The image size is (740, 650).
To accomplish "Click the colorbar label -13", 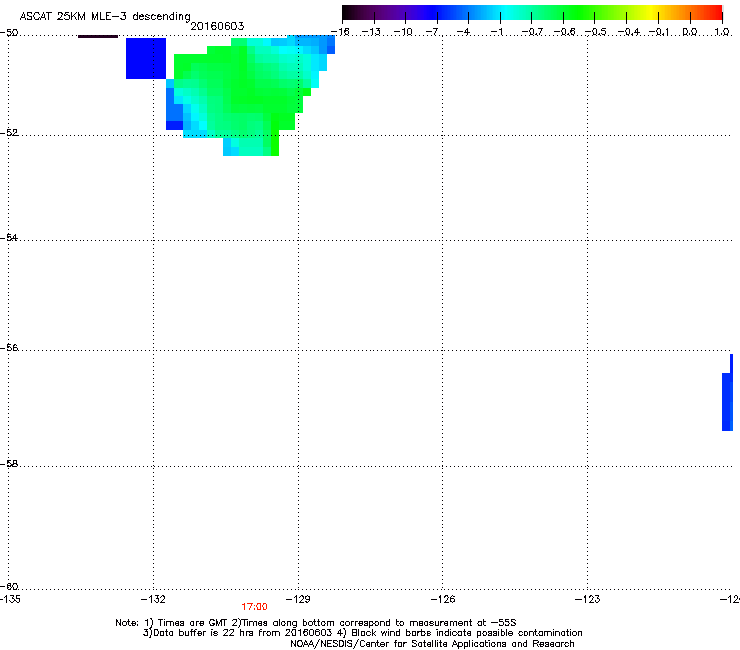I will pos(371,32).
